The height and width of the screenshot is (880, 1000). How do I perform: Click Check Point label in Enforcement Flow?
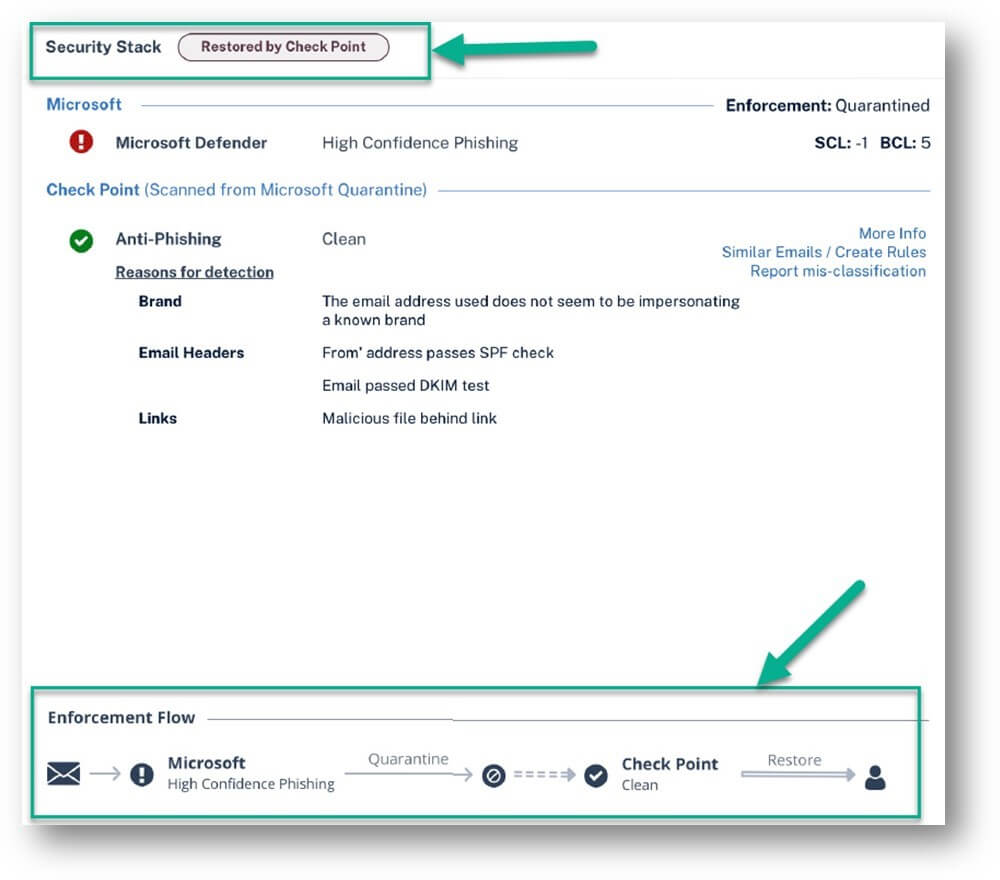tap(670, 764)
